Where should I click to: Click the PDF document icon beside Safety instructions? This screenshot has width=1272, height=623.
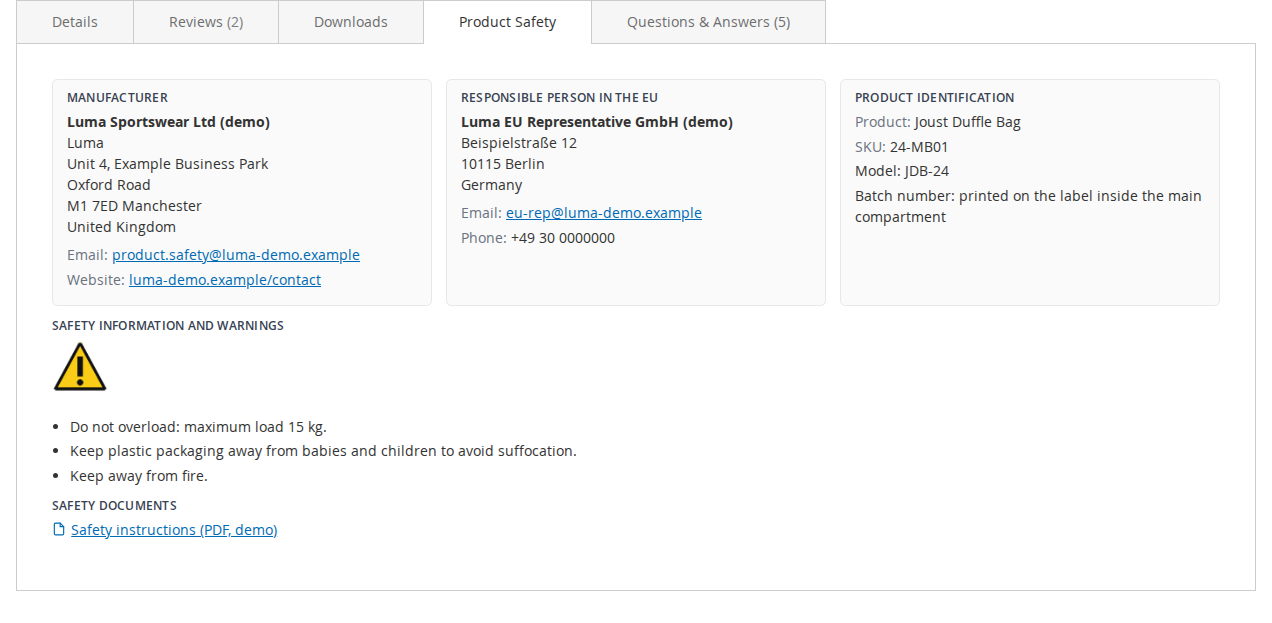click(59, 529)
